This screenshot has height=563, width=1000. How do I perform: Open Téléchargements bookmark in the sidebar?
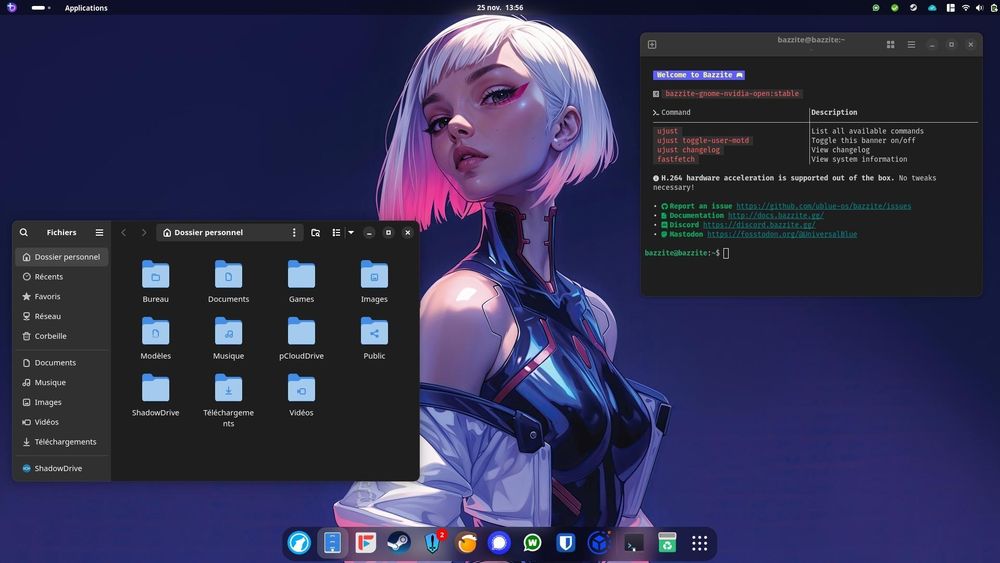tap(61, 442)
